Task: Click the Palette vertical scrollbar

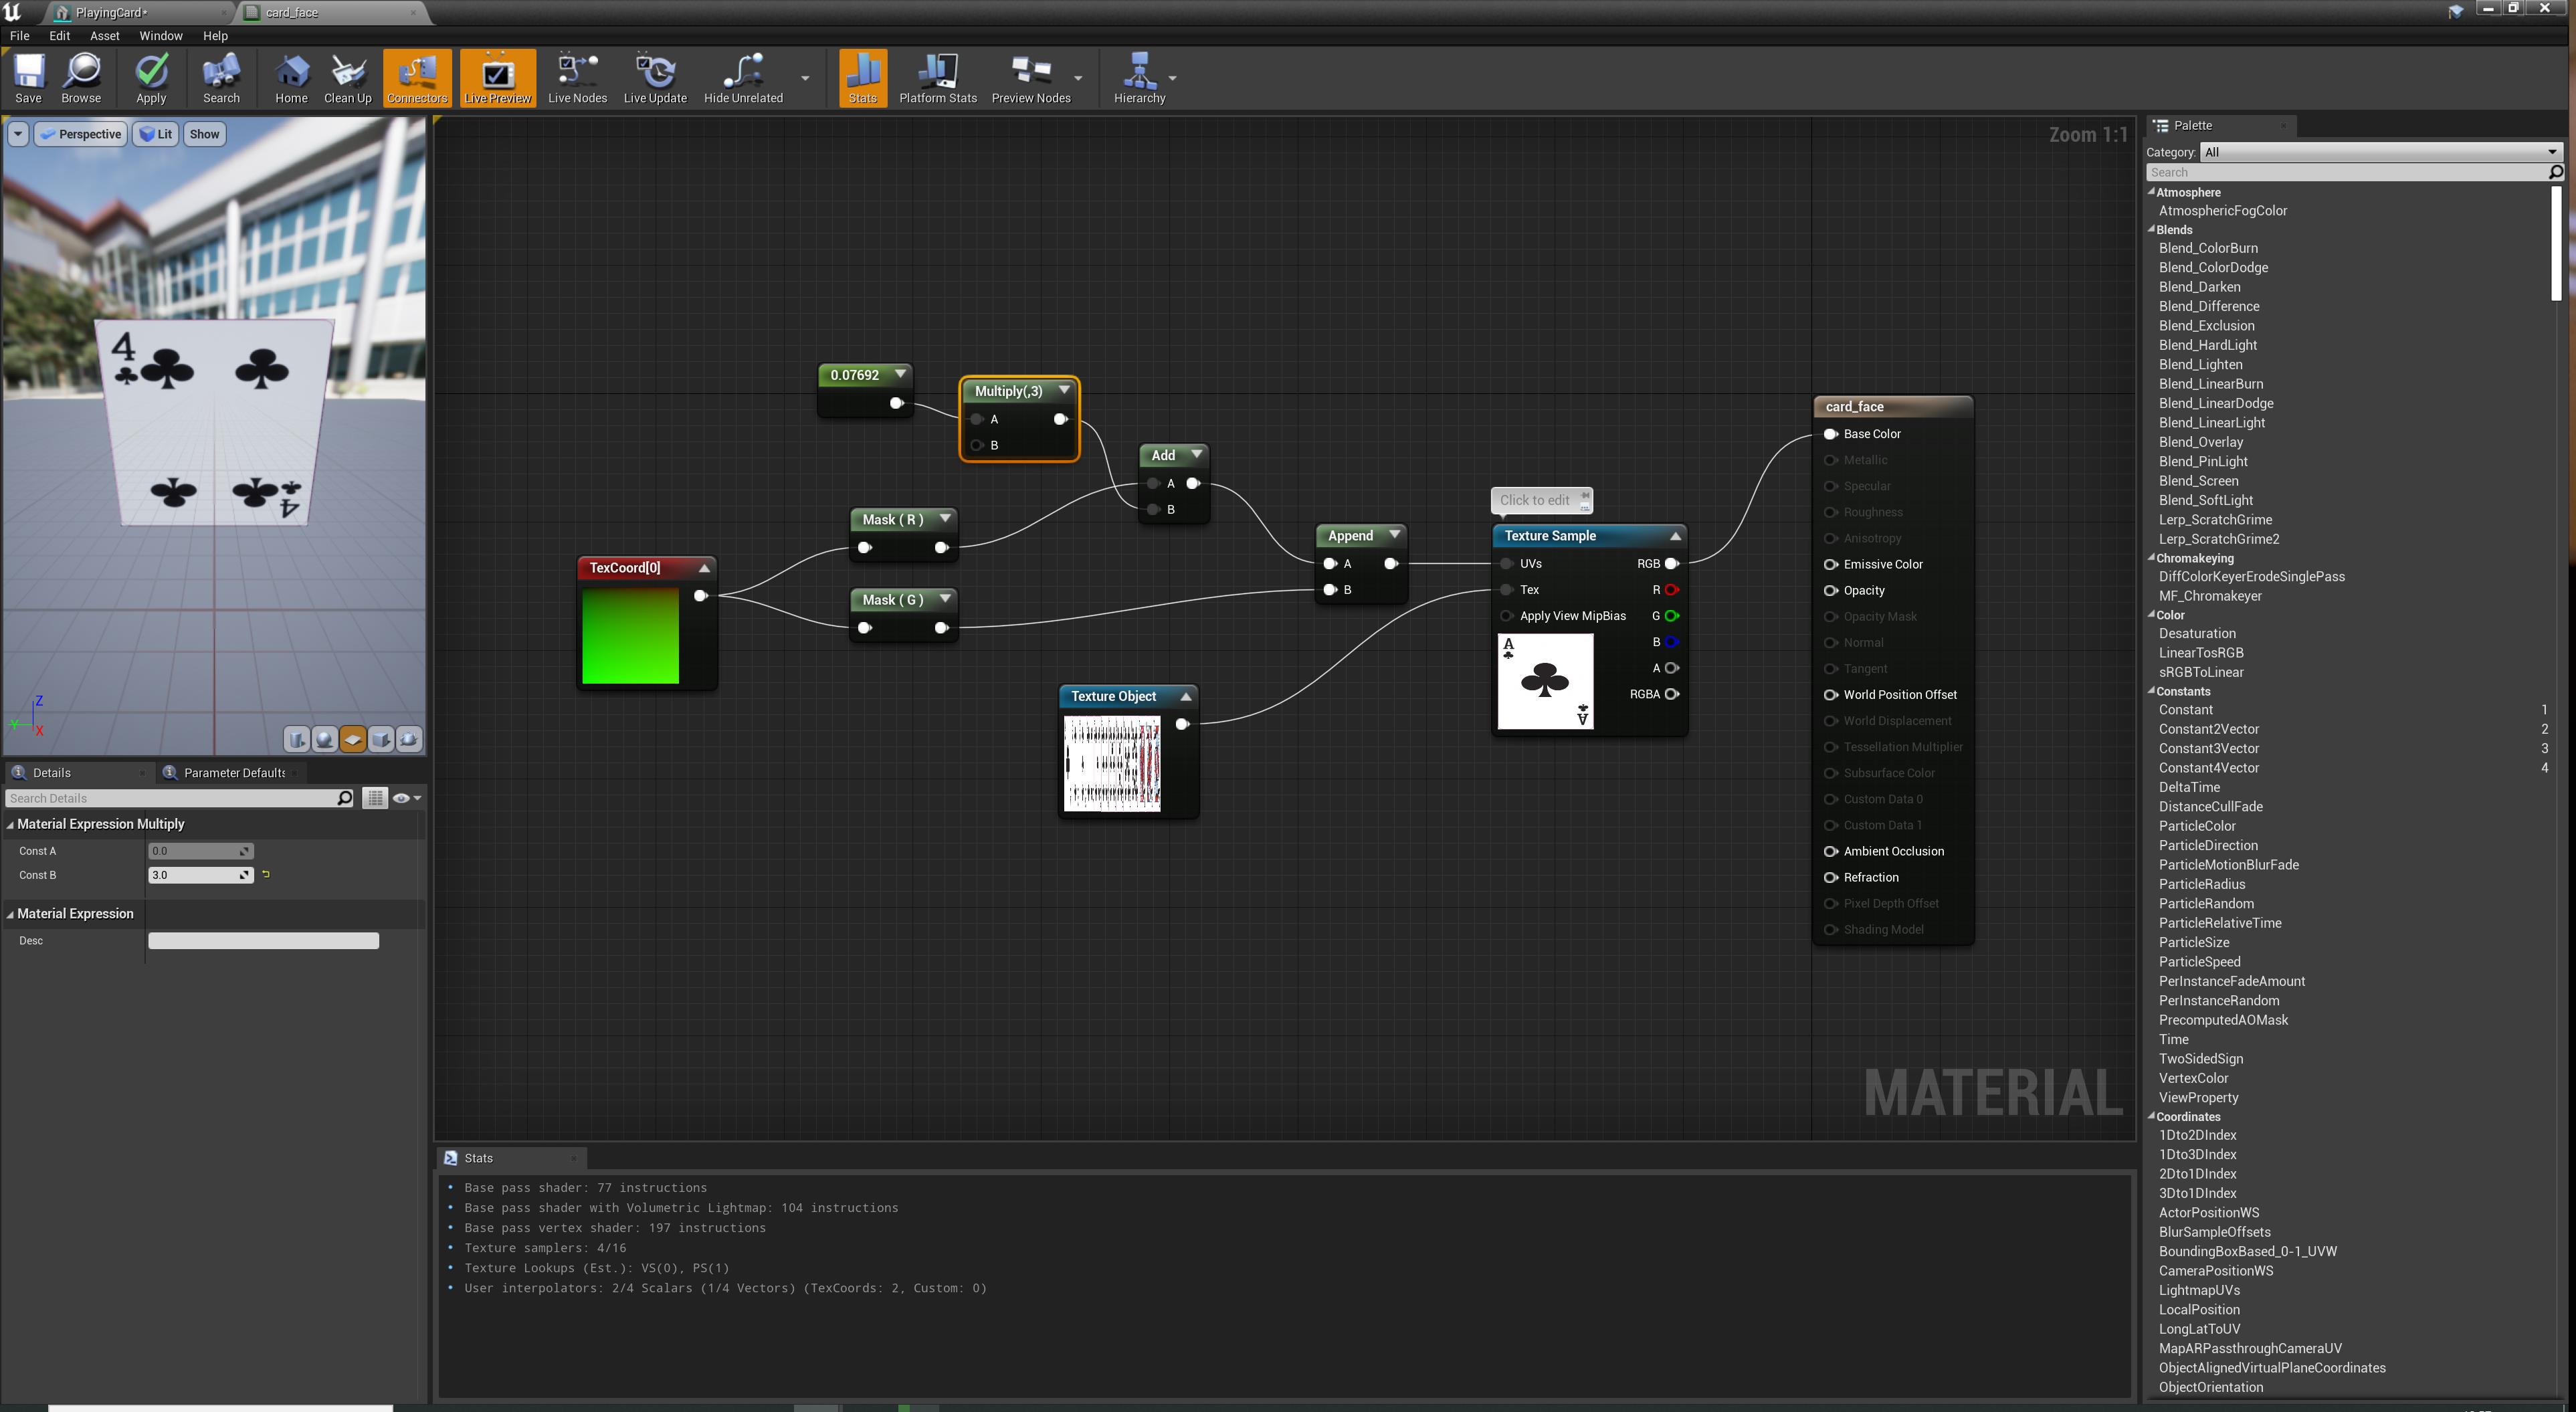Action: [x=2555, y=243]
